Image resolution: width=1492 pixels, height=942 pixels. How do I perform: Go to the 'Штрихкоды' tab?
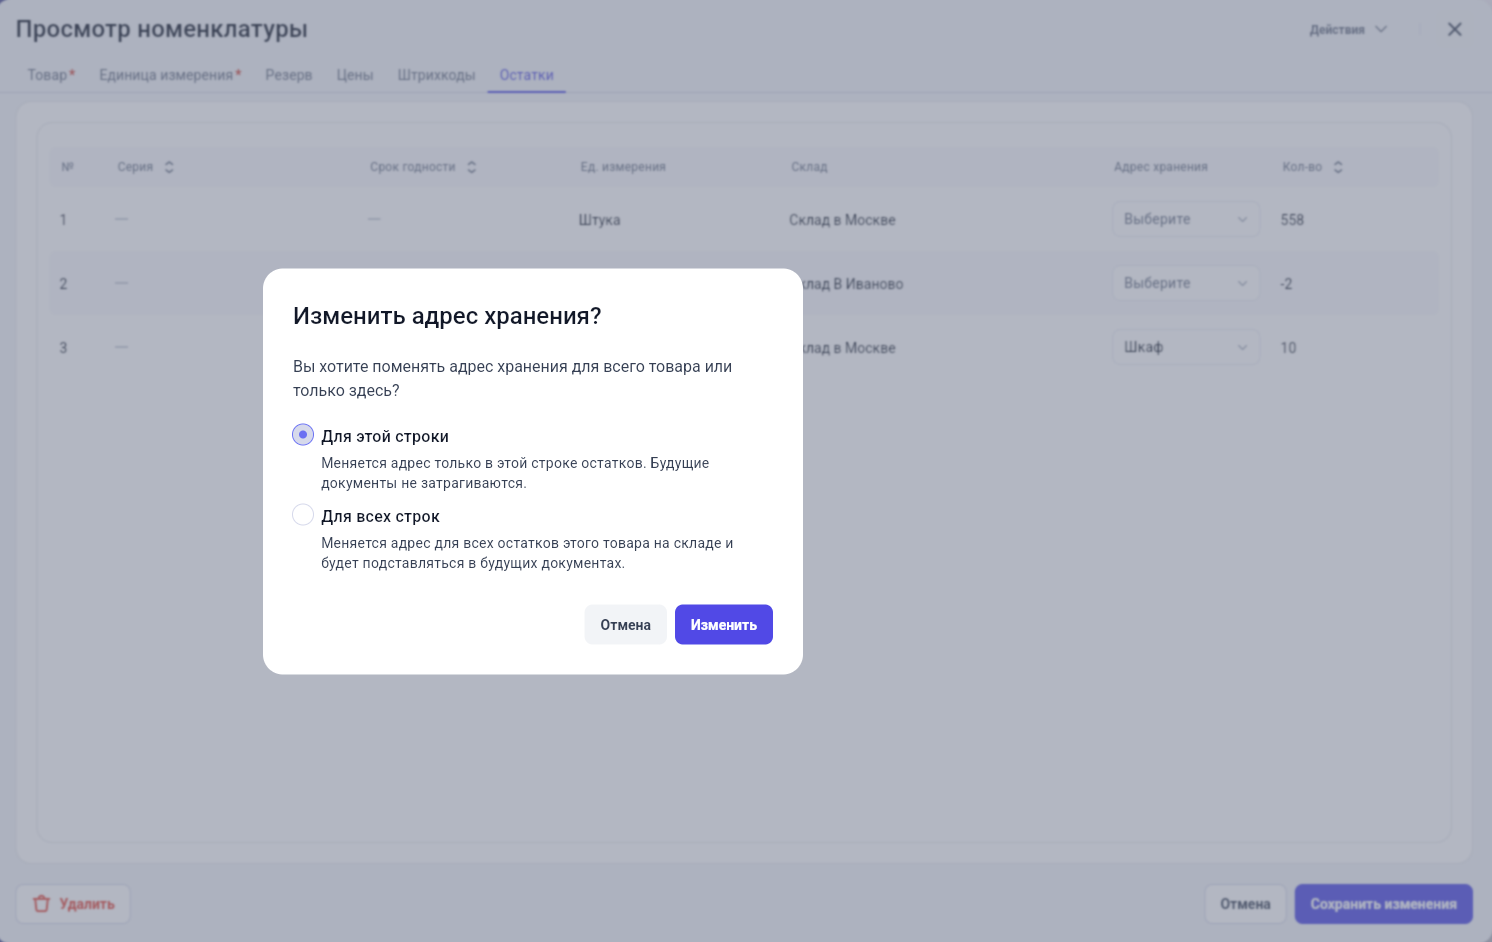tap(436, 75)
